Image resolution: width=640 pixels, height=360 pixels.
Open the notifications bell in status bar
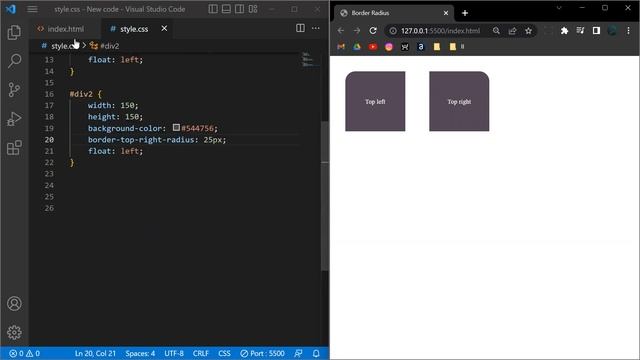[316, 353]
